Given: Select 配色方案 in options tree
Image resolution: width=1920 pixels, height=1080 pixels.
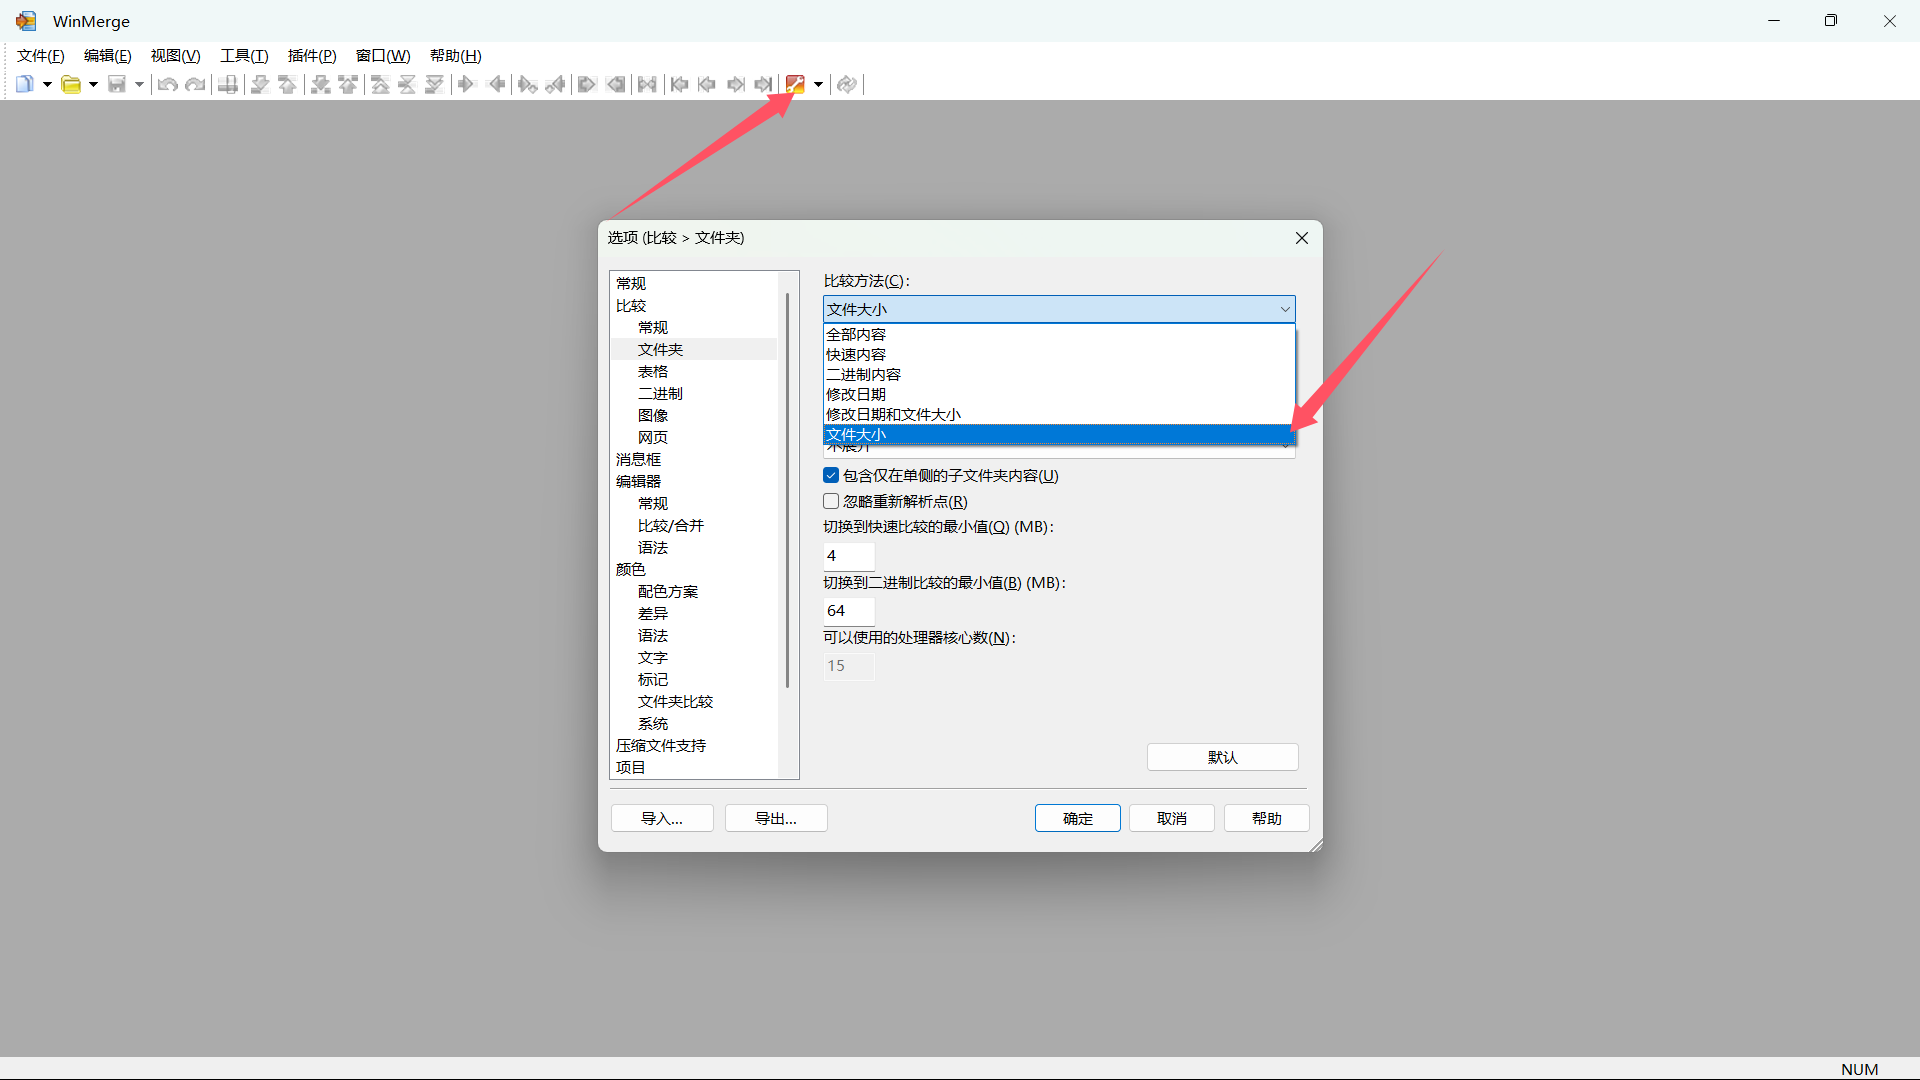Looking at the screenshot, I should [x=668, y=592].
